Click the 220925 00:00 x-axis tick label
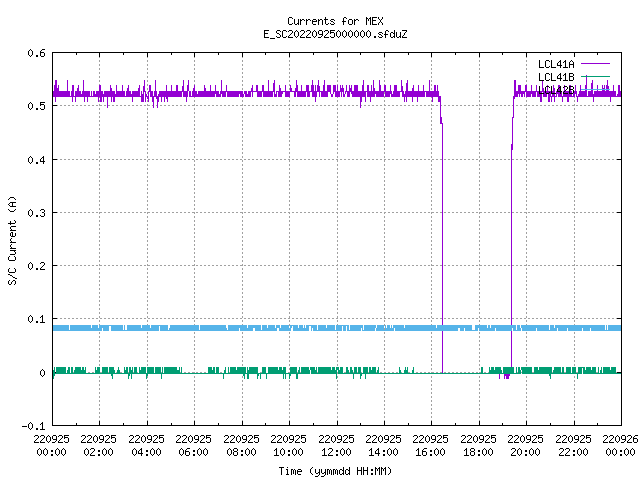 [51, 446]
